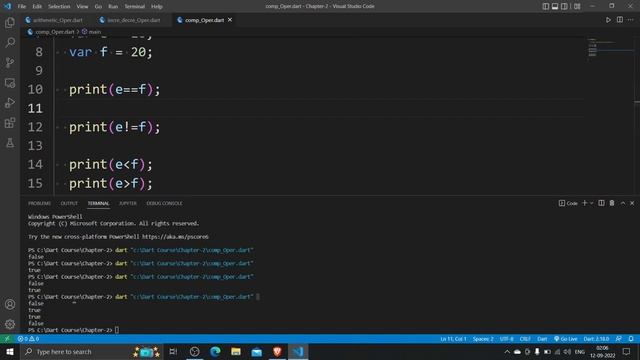Switch to the Output panel tab
Screen dimensions: 640x360
[69, 203]
